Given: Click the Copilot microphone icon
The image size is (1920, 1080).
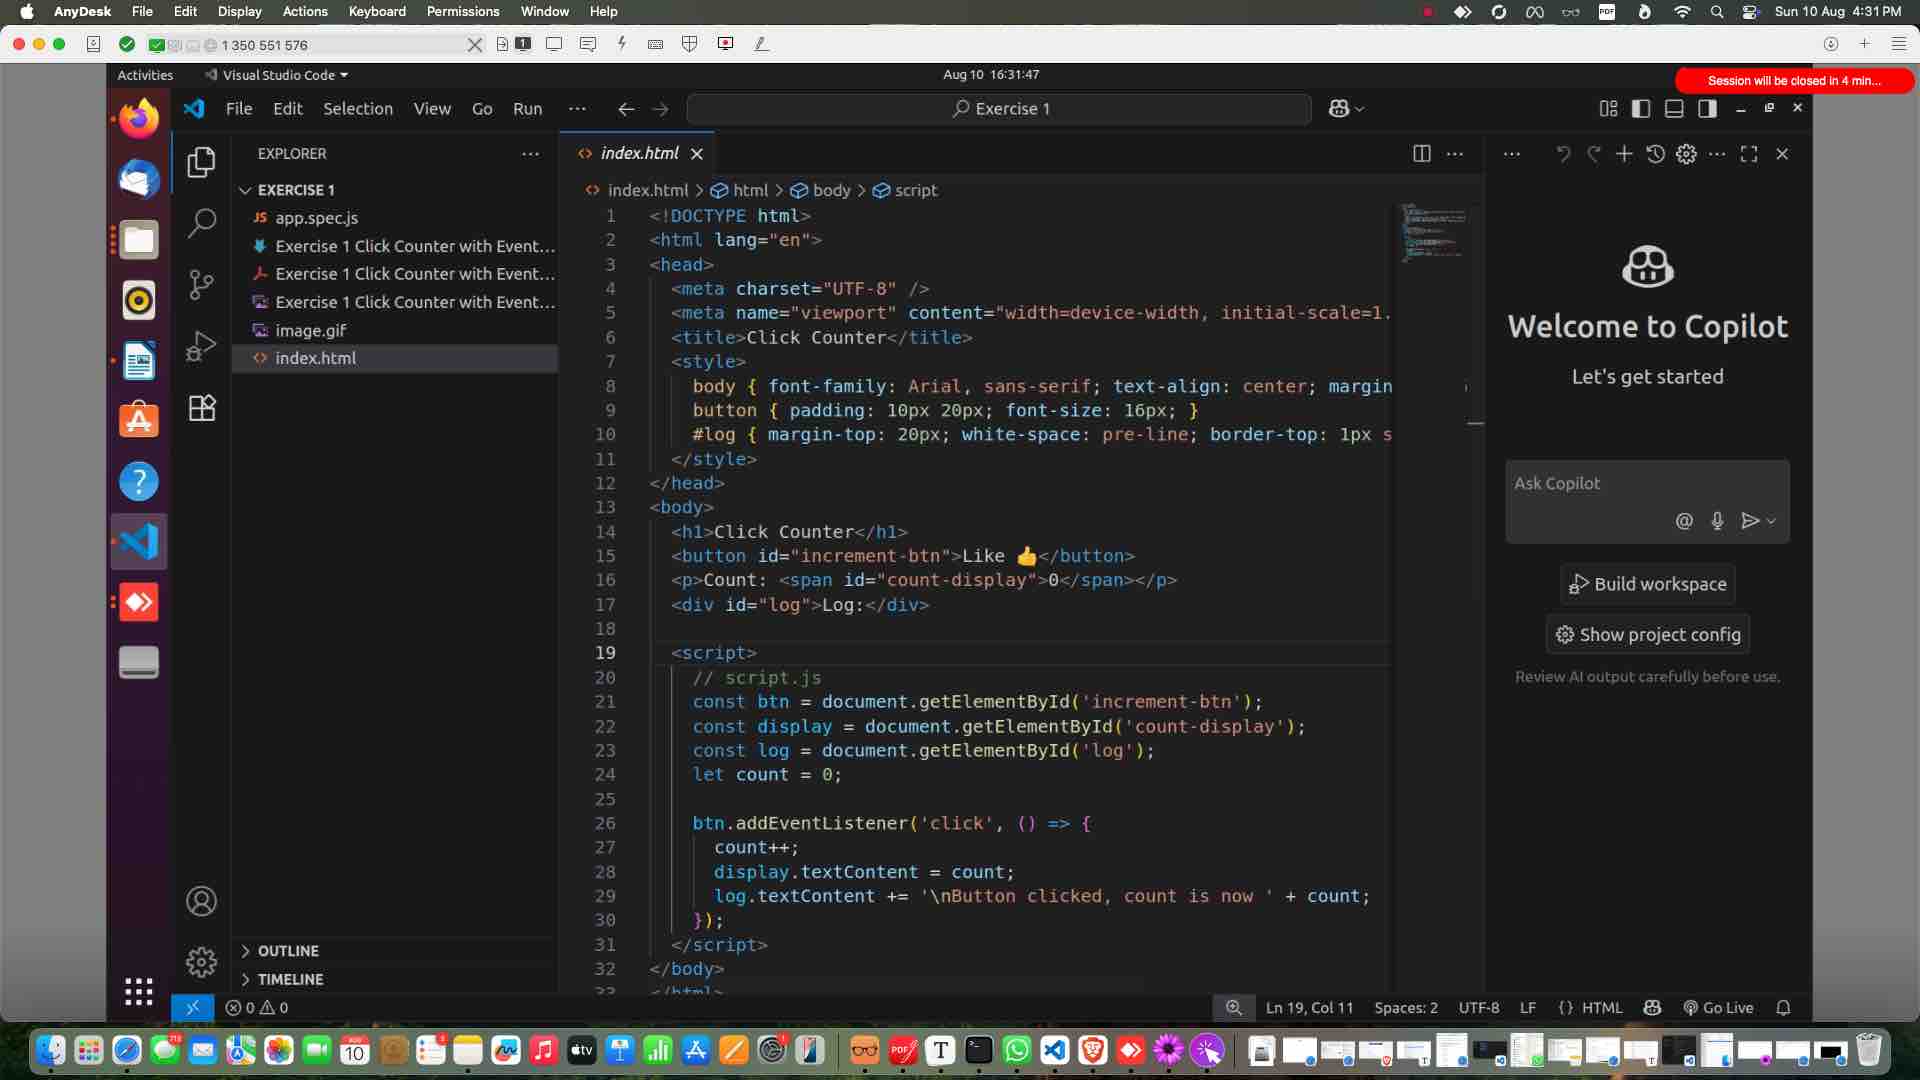Looking at the screenshot, I should tap(1718, 521).
